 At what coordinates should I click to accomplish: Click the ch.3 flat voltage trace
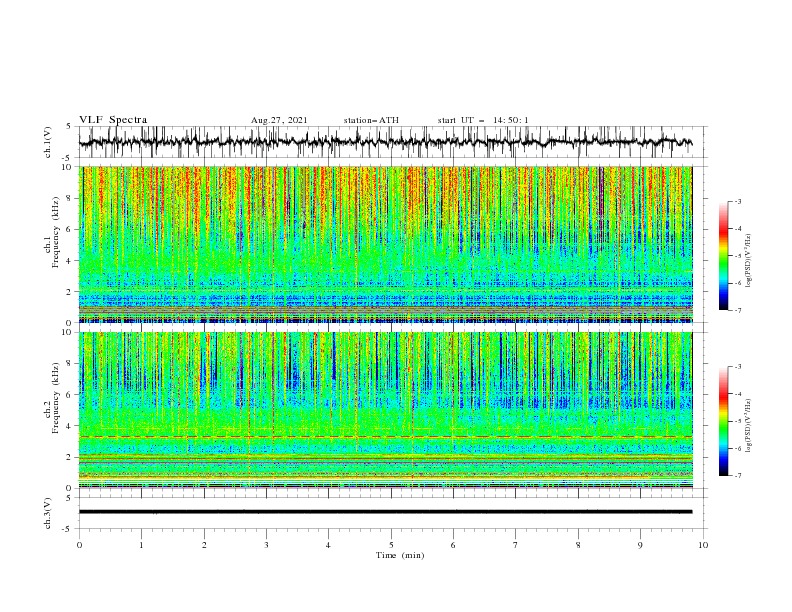pyautogui.click(x=385, y=512)
